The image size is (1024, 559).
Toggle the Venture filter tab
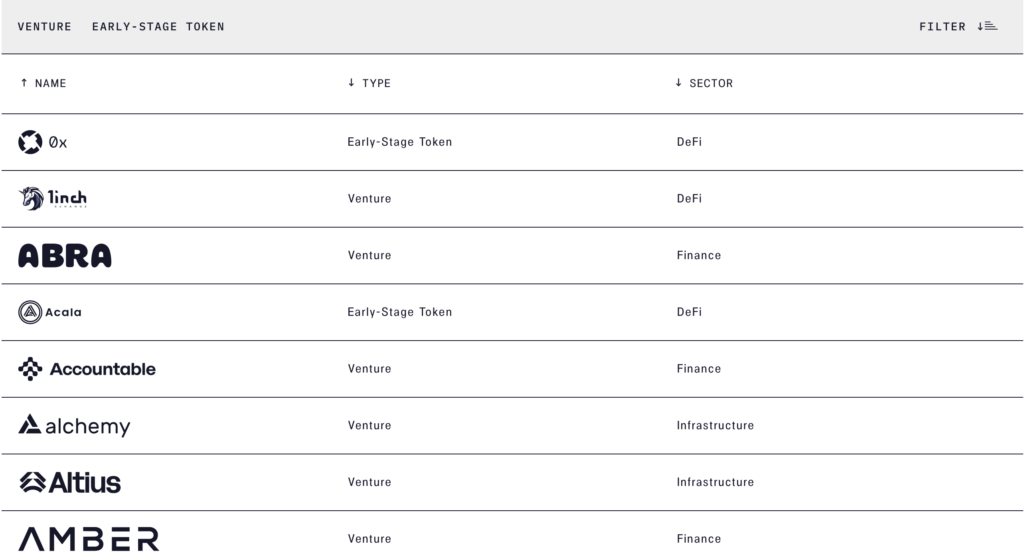(44, 27)
